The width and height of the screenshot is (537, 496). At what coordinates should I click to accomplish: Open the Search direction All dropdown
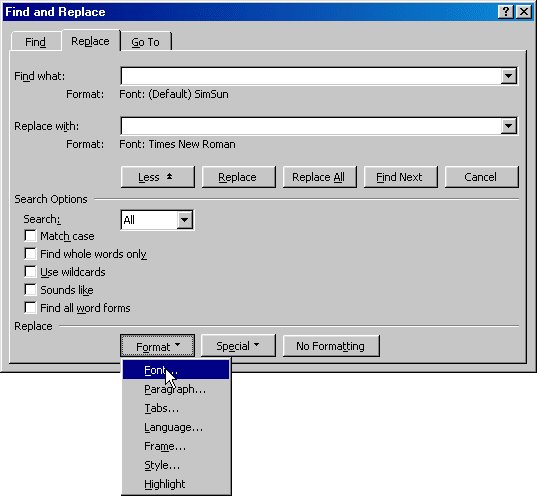click(185, 220)
